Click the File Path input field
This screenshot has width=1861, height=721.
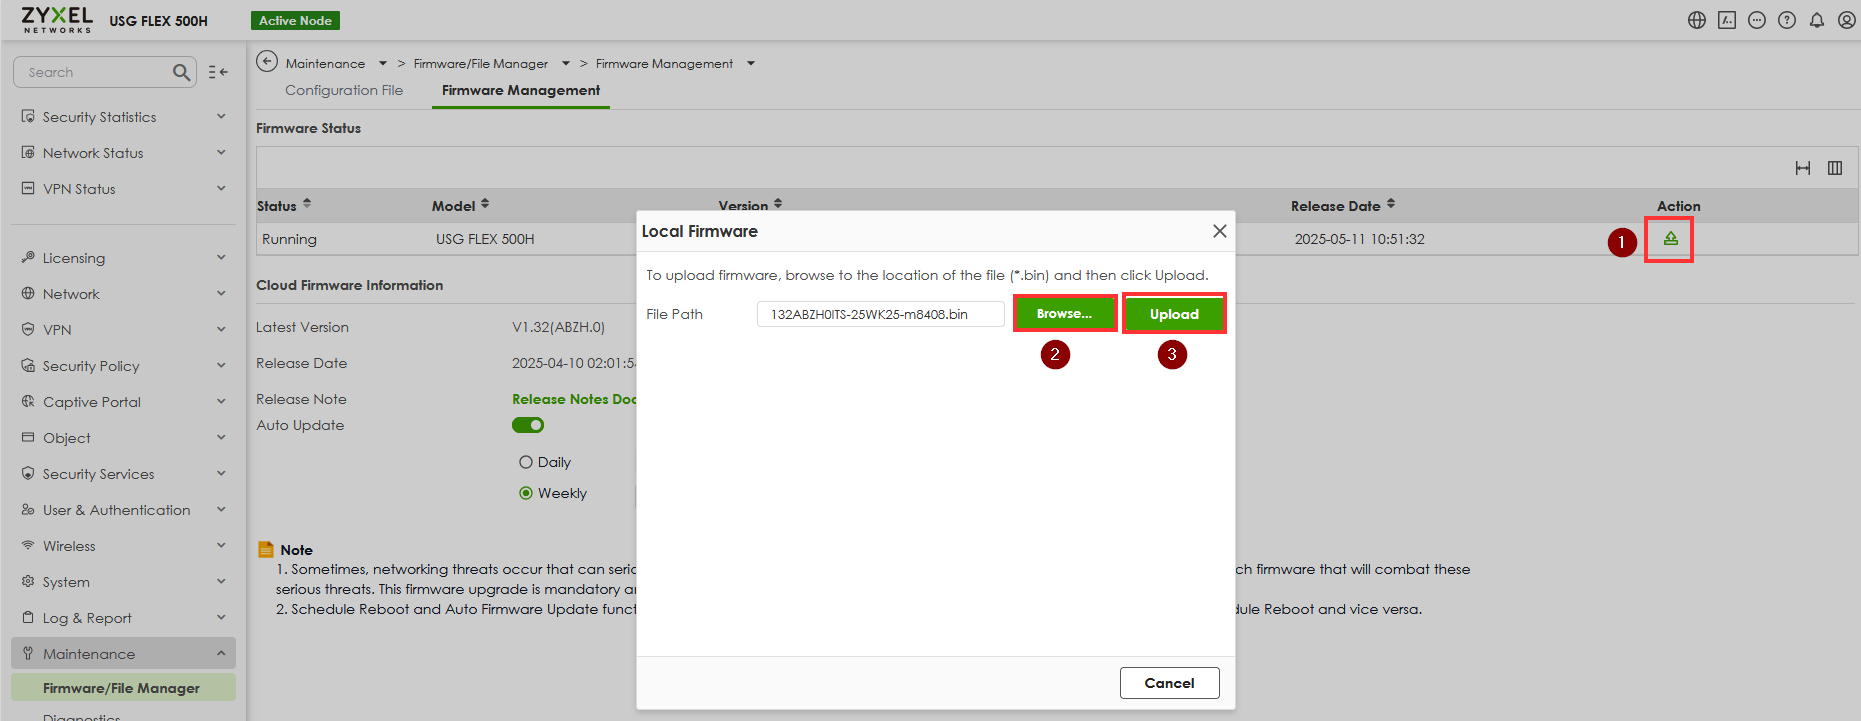pos(880,314)
